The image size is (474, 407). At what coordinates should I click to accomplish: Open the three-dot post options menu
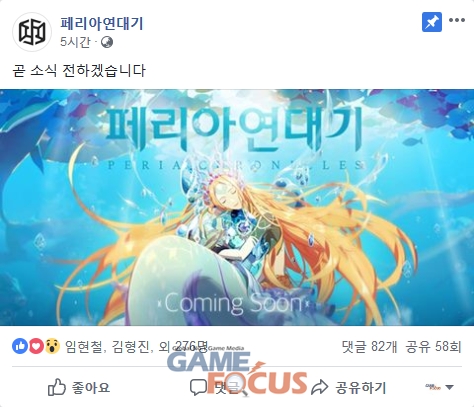[x=457, y=20]
